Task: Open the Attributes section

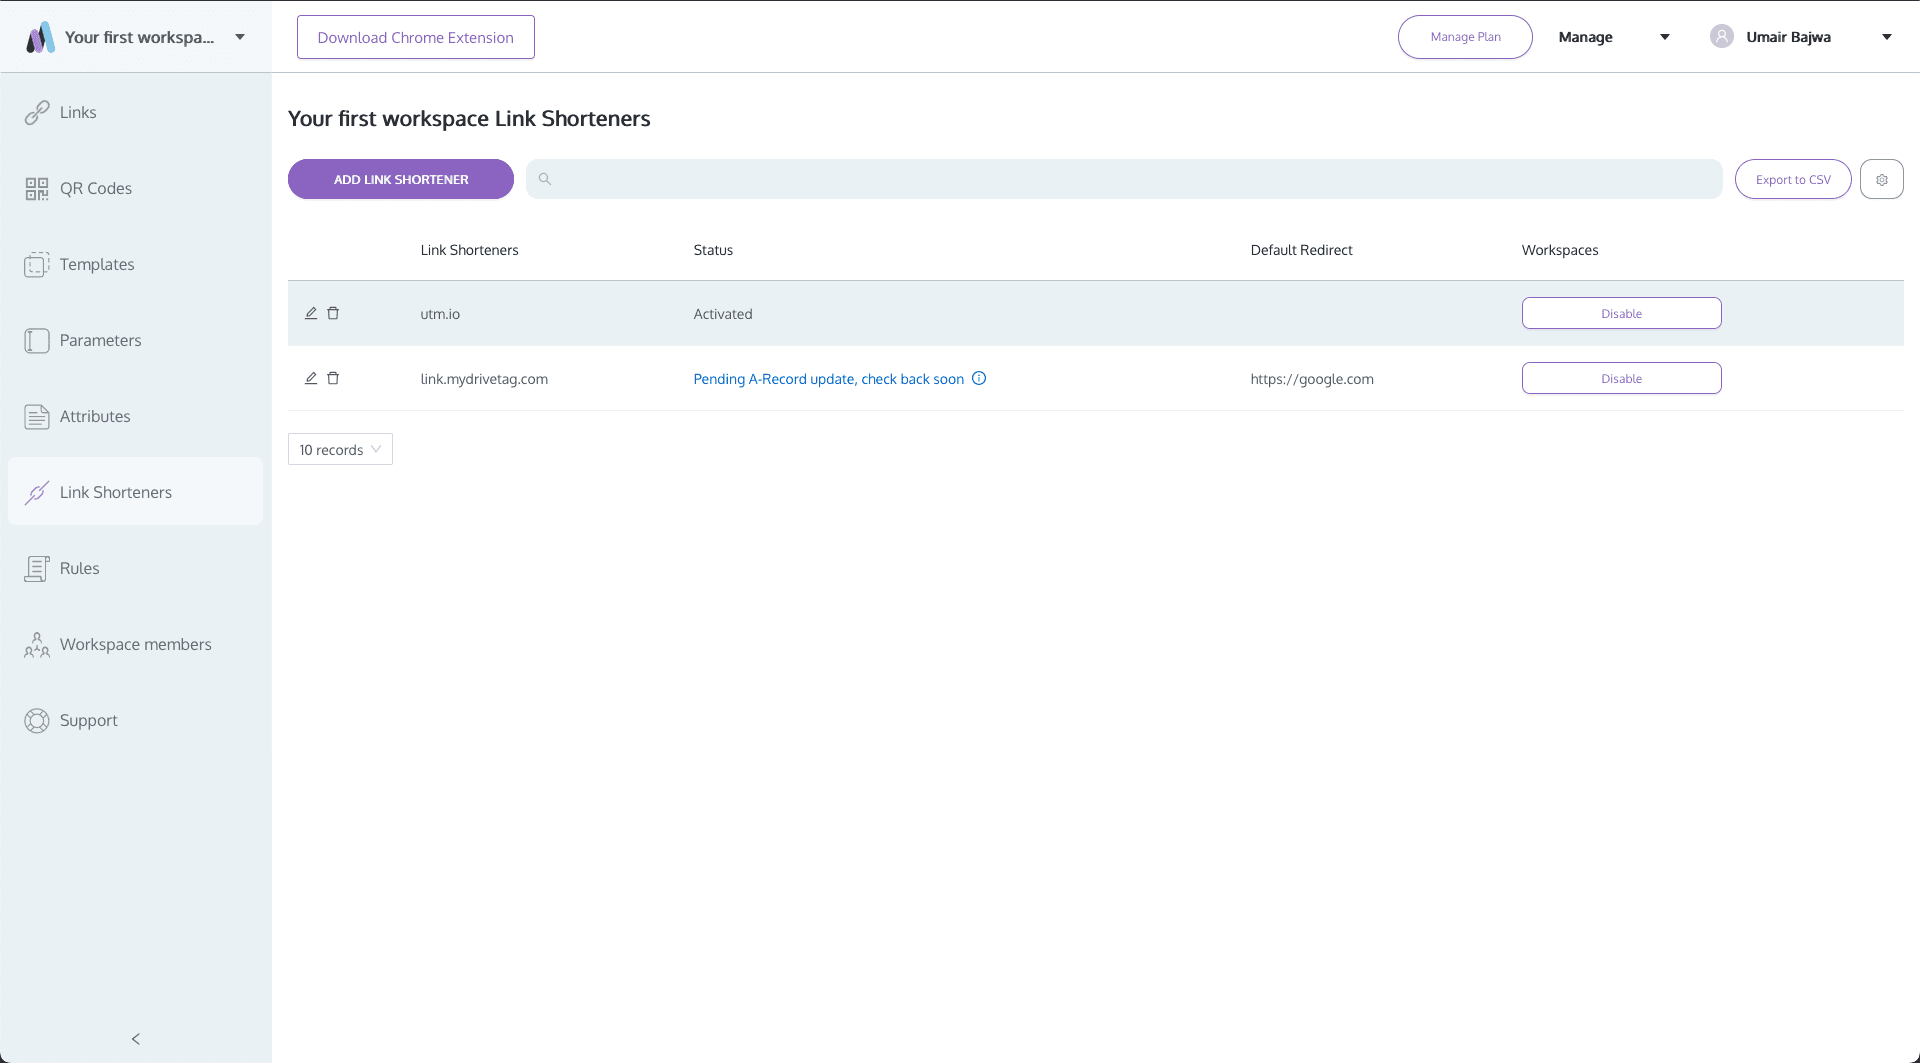Action: click(x=95, y=417)
